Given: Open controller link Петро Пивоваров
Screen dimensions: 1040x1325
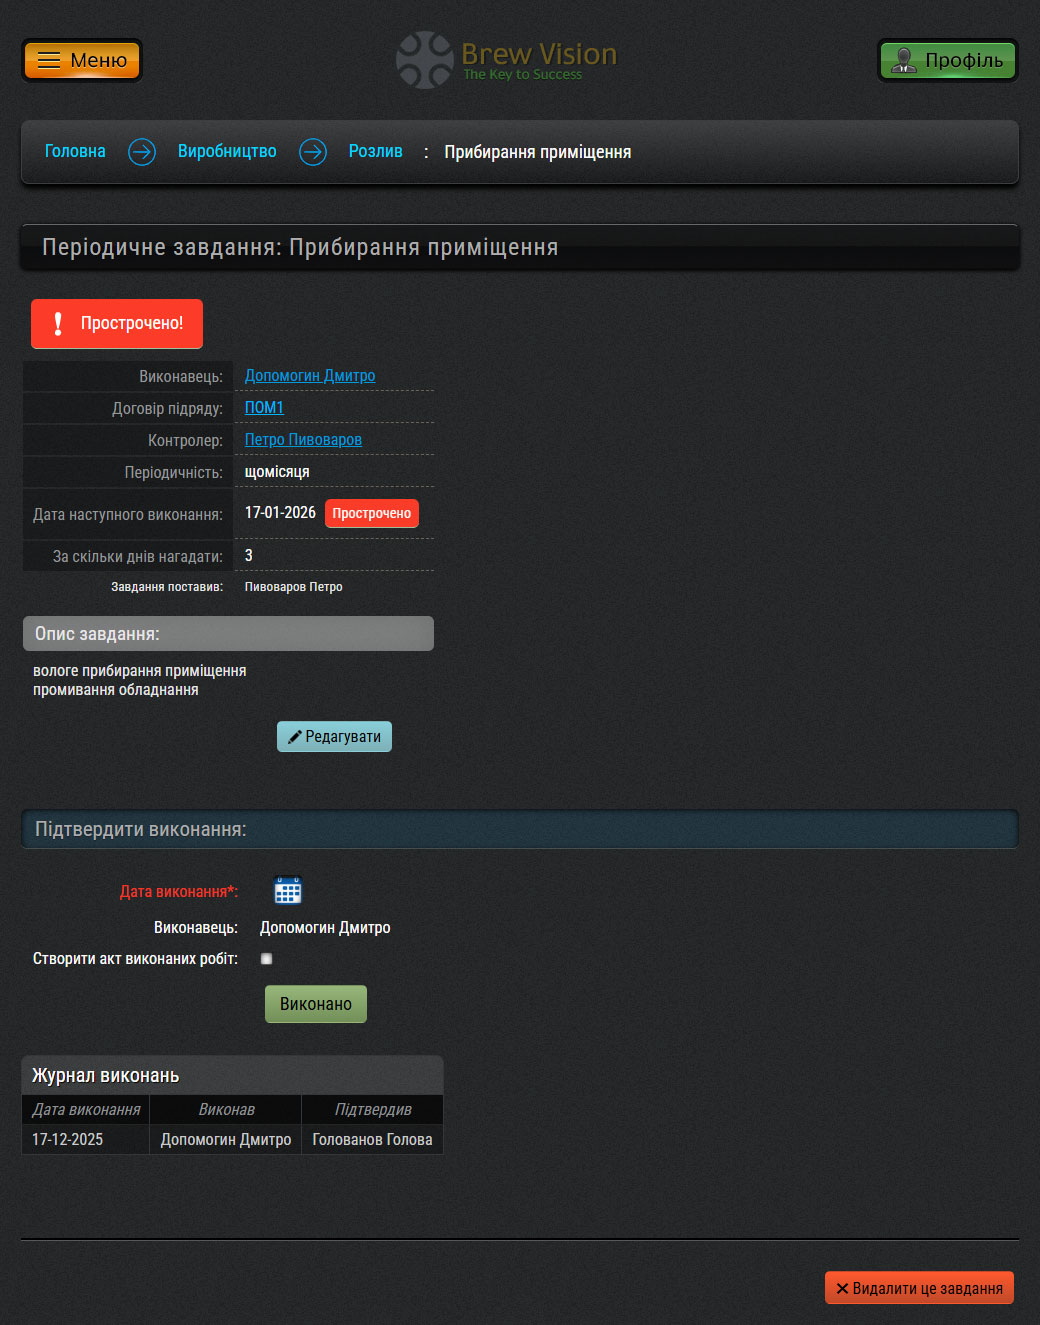Looking at the screenshot, I should tap(303, 440).
